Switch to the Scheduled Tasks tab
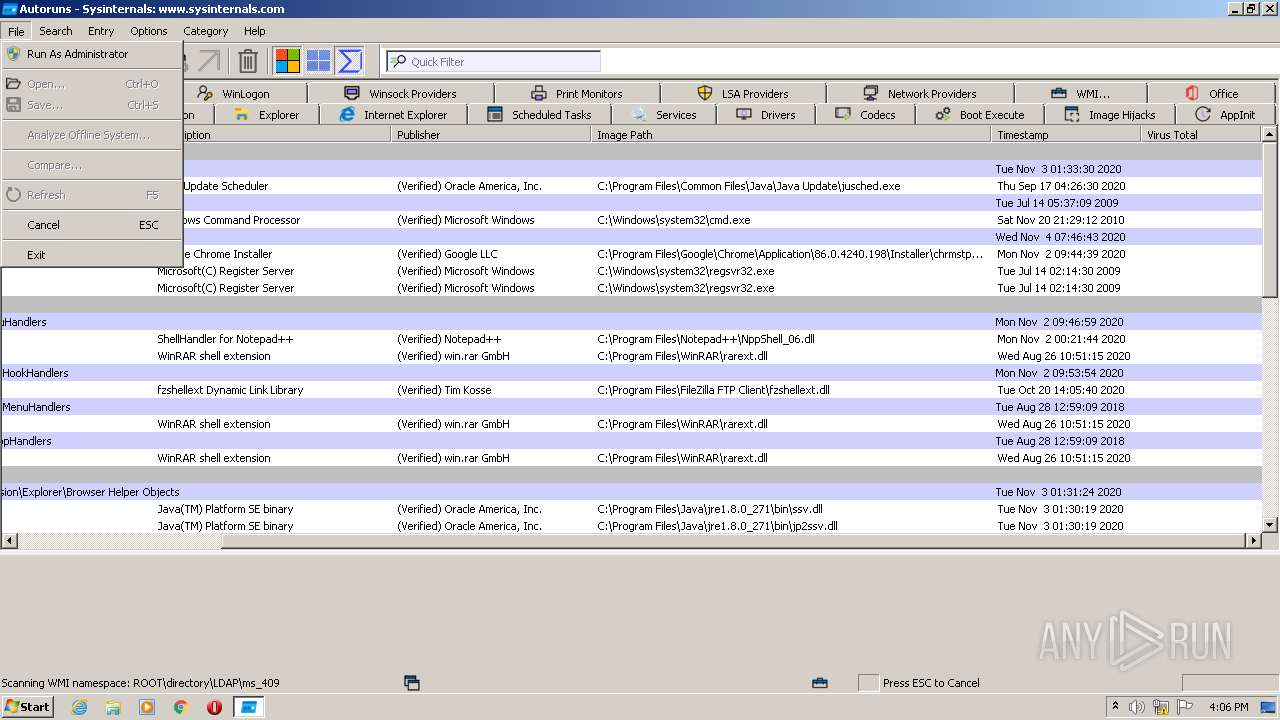Image resolution: width=1280 pixels, height=720 pixels. pyautogui.click(x=540, y=114)
